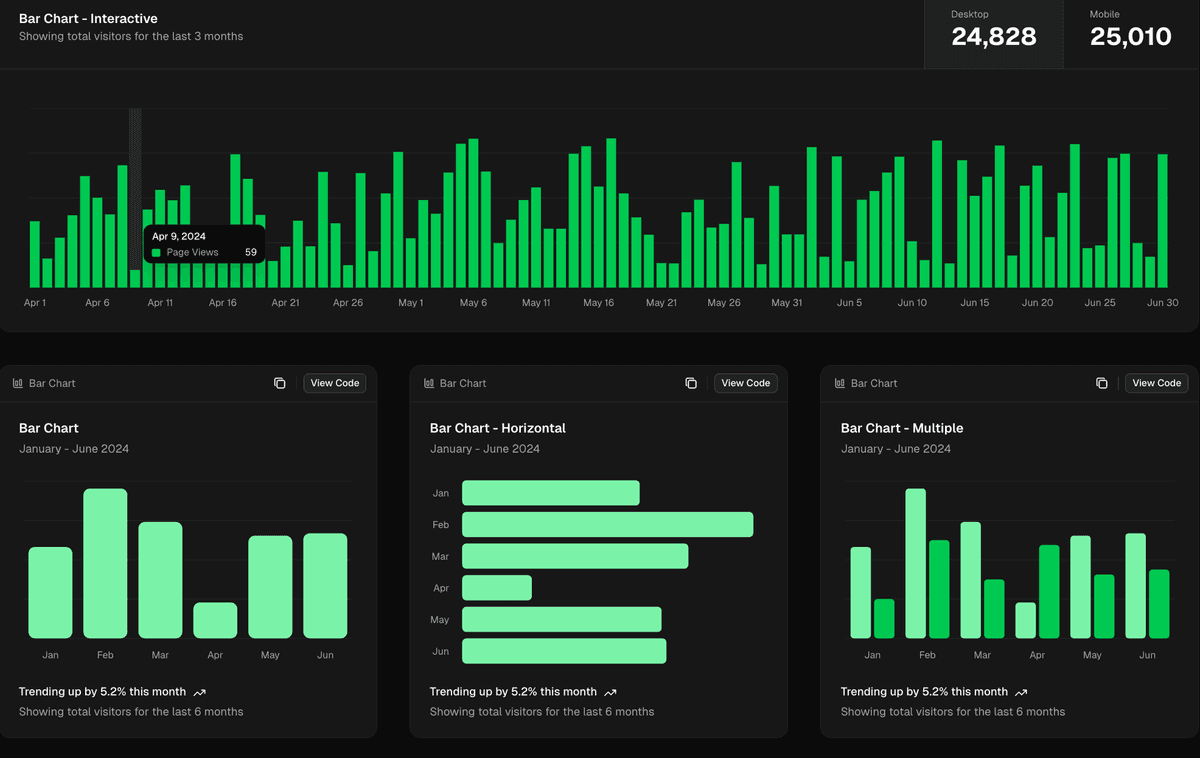Copy the Bar Chart - Horizontal code
Image resolution: width=1200 pixels, height=758 pixels.
690,382
